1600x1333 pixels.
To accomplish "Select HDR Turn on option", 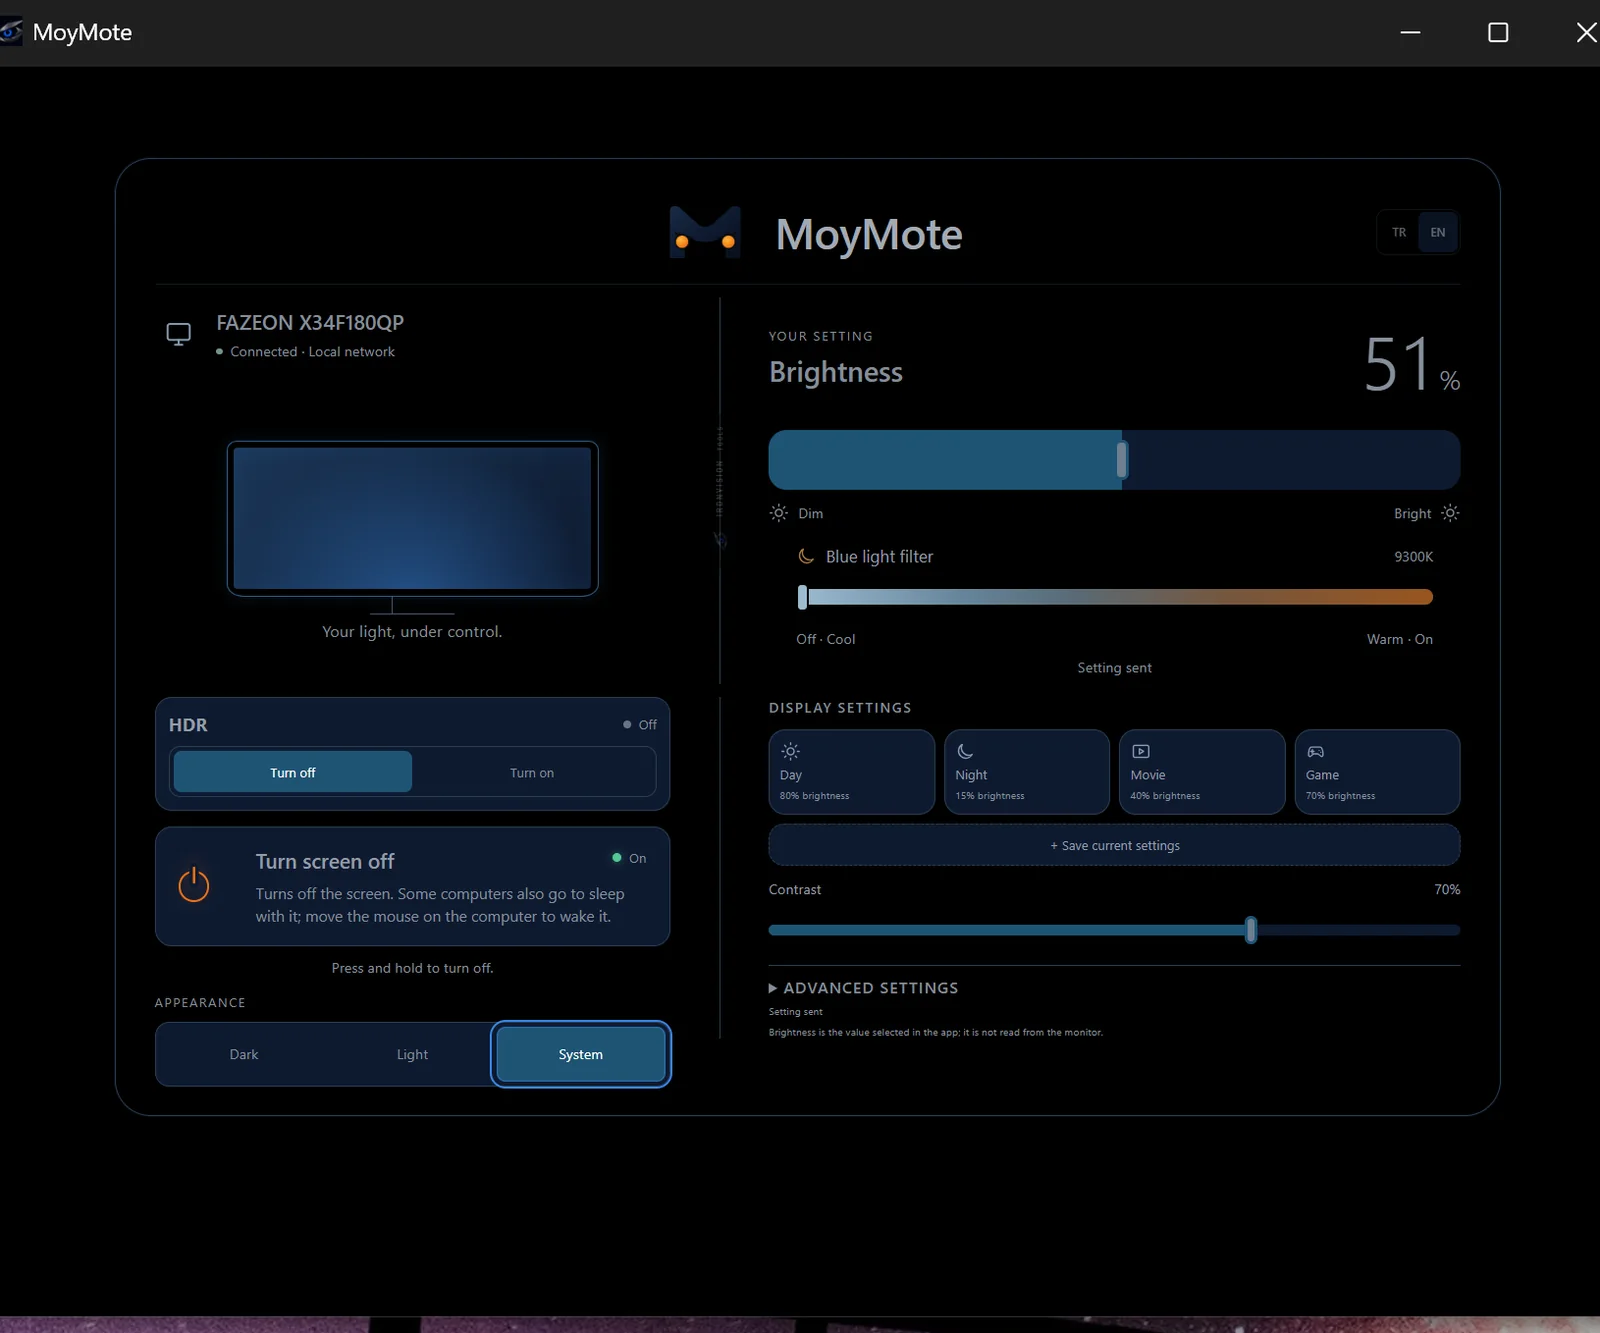I will 532,773.
